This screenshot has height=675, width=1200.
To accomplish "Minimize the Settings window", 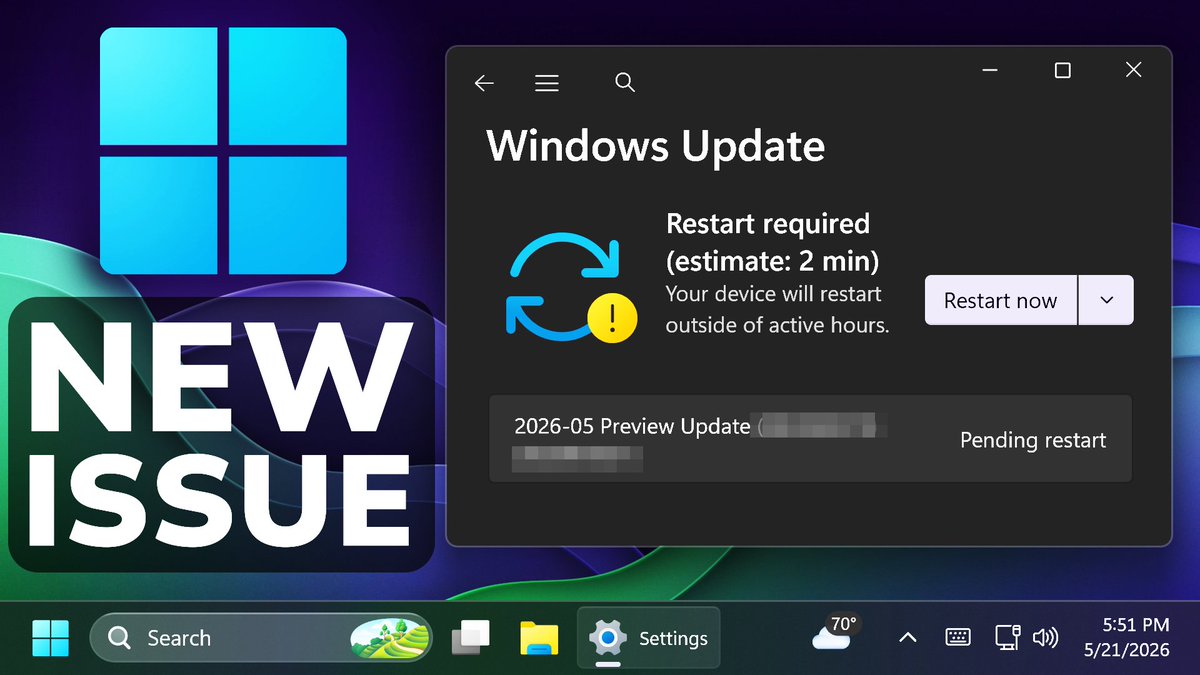I will [x=990, y=70].
